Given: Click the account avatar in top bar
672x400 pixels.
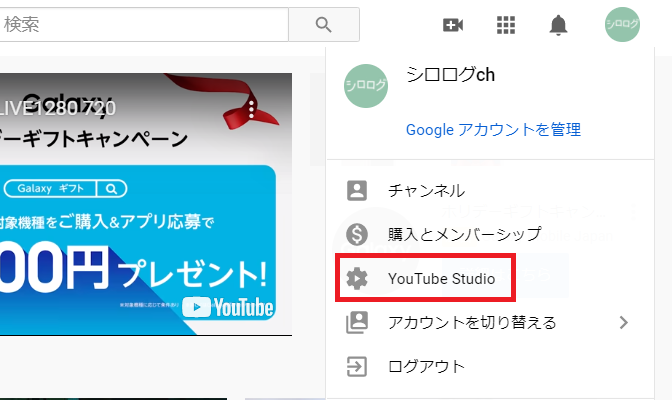Looking at the screenshot, I should 622,24.
